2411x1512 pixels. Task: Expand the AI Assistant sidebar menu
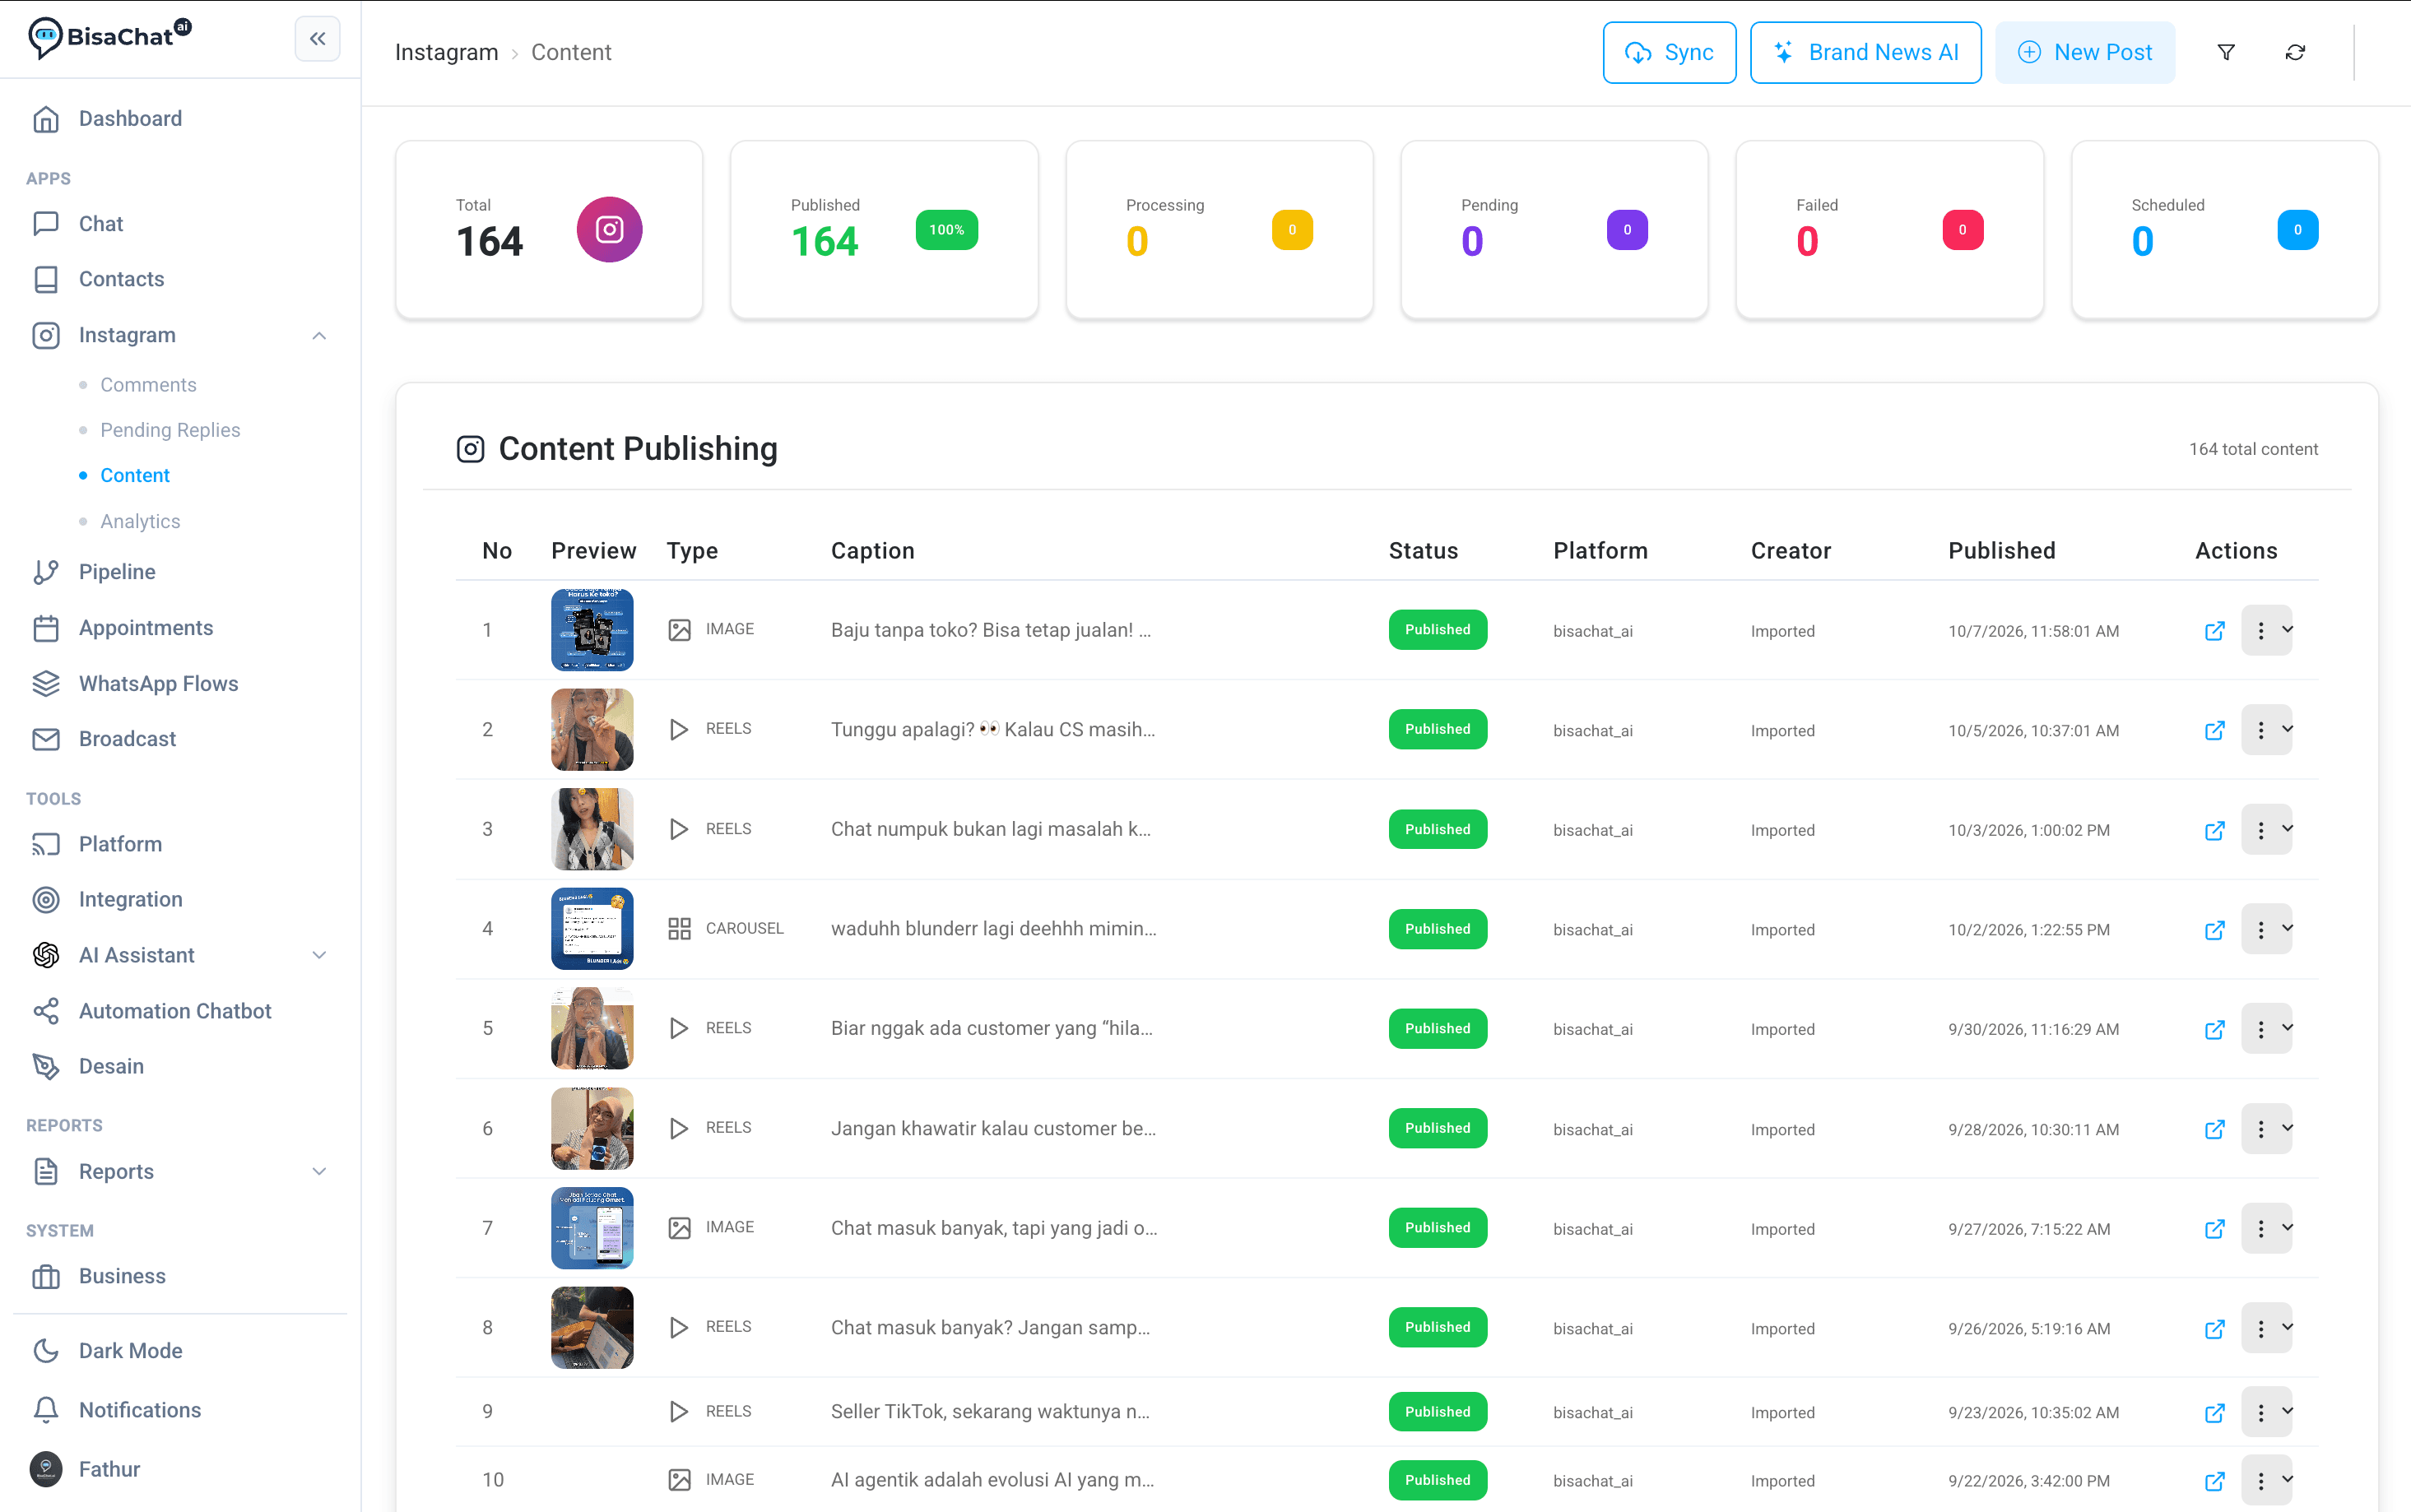click(x=319, y=955)
